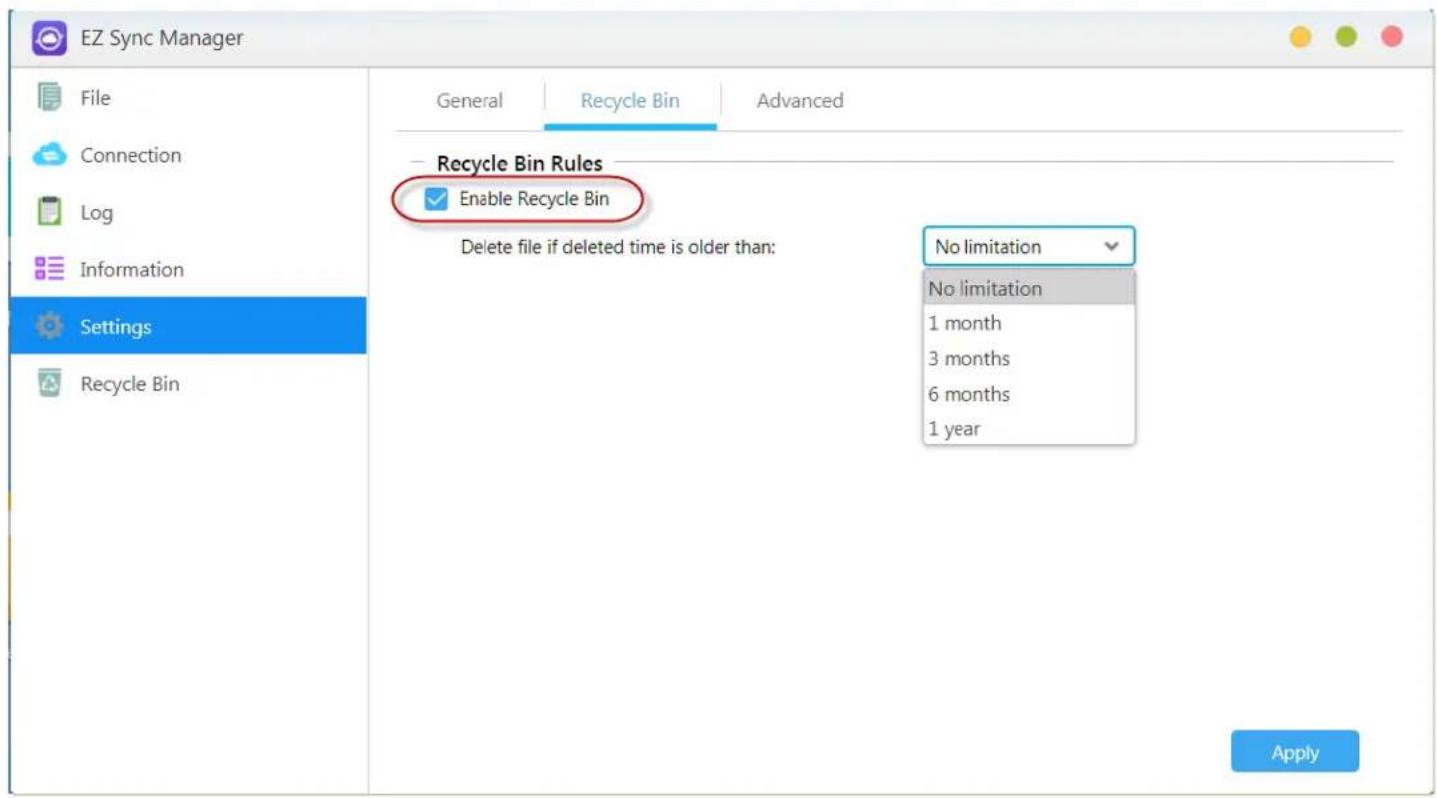Open Information in the sidebar

(188, 269)
